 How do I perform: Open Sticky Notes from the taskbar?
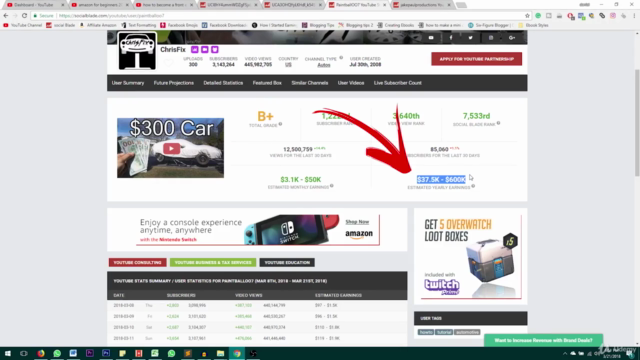pyautogui.click(x=122, y=353)
